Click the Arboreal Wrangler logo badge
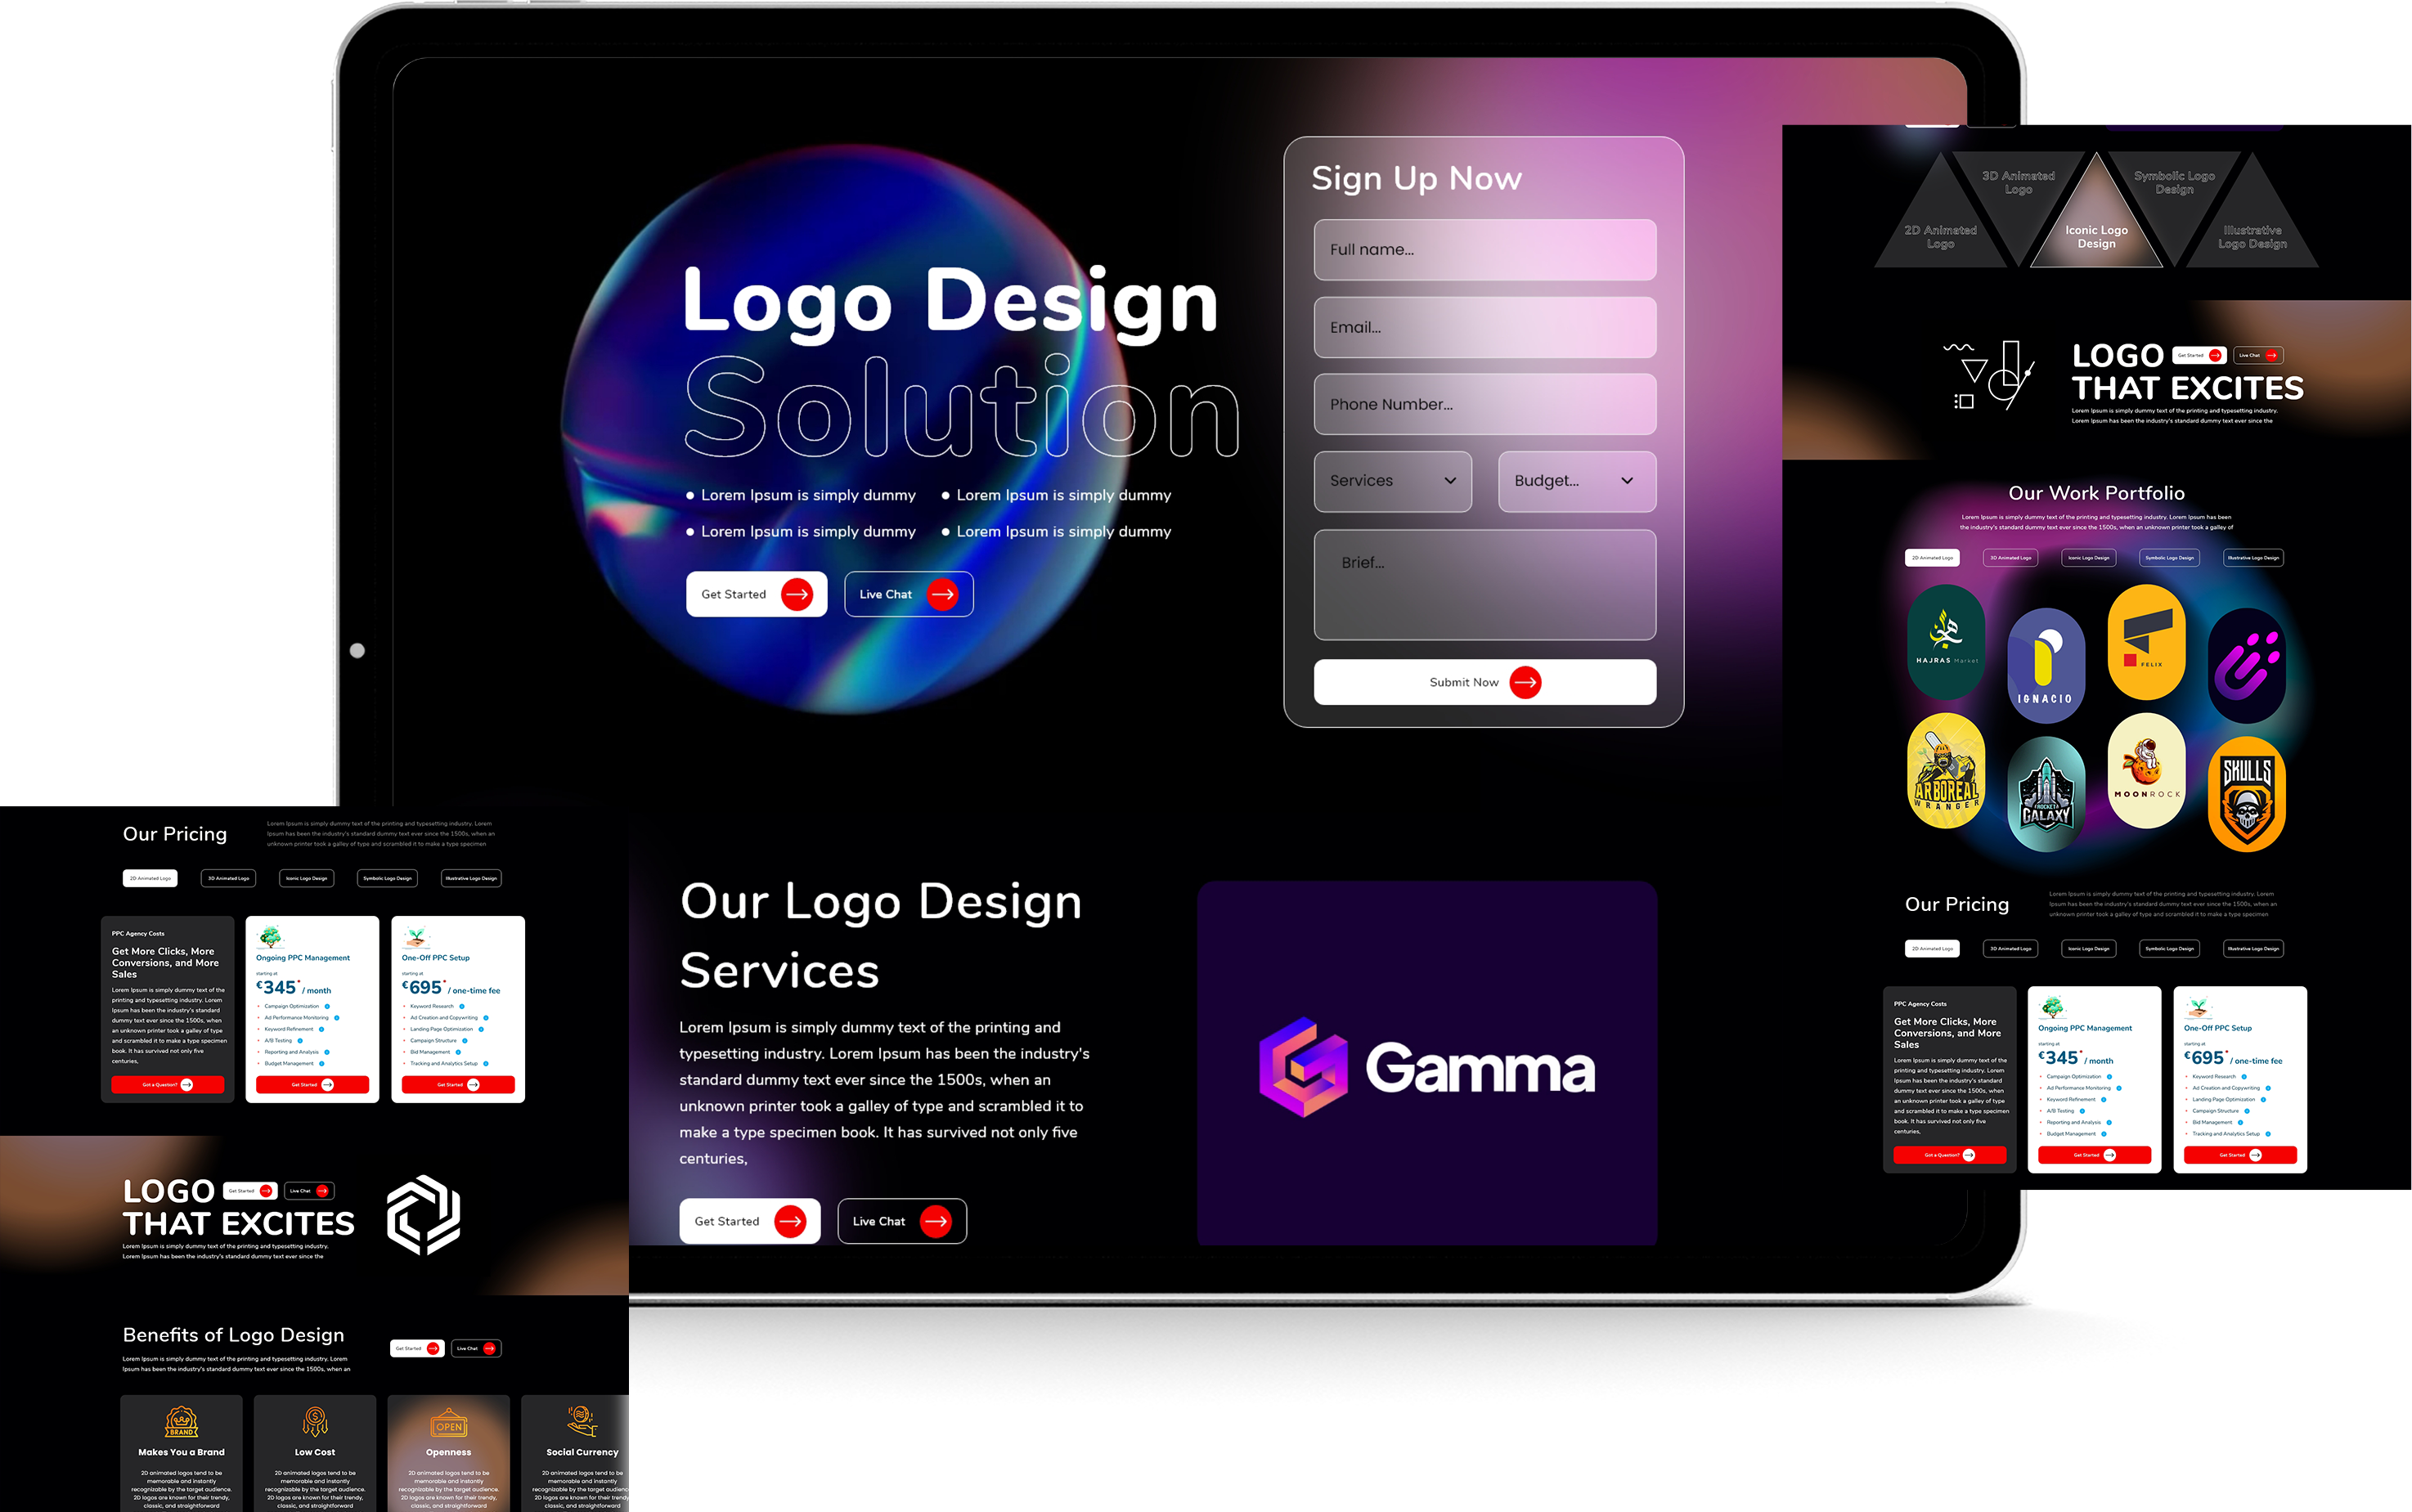2412x1512 pixels. pos(1945,771)
